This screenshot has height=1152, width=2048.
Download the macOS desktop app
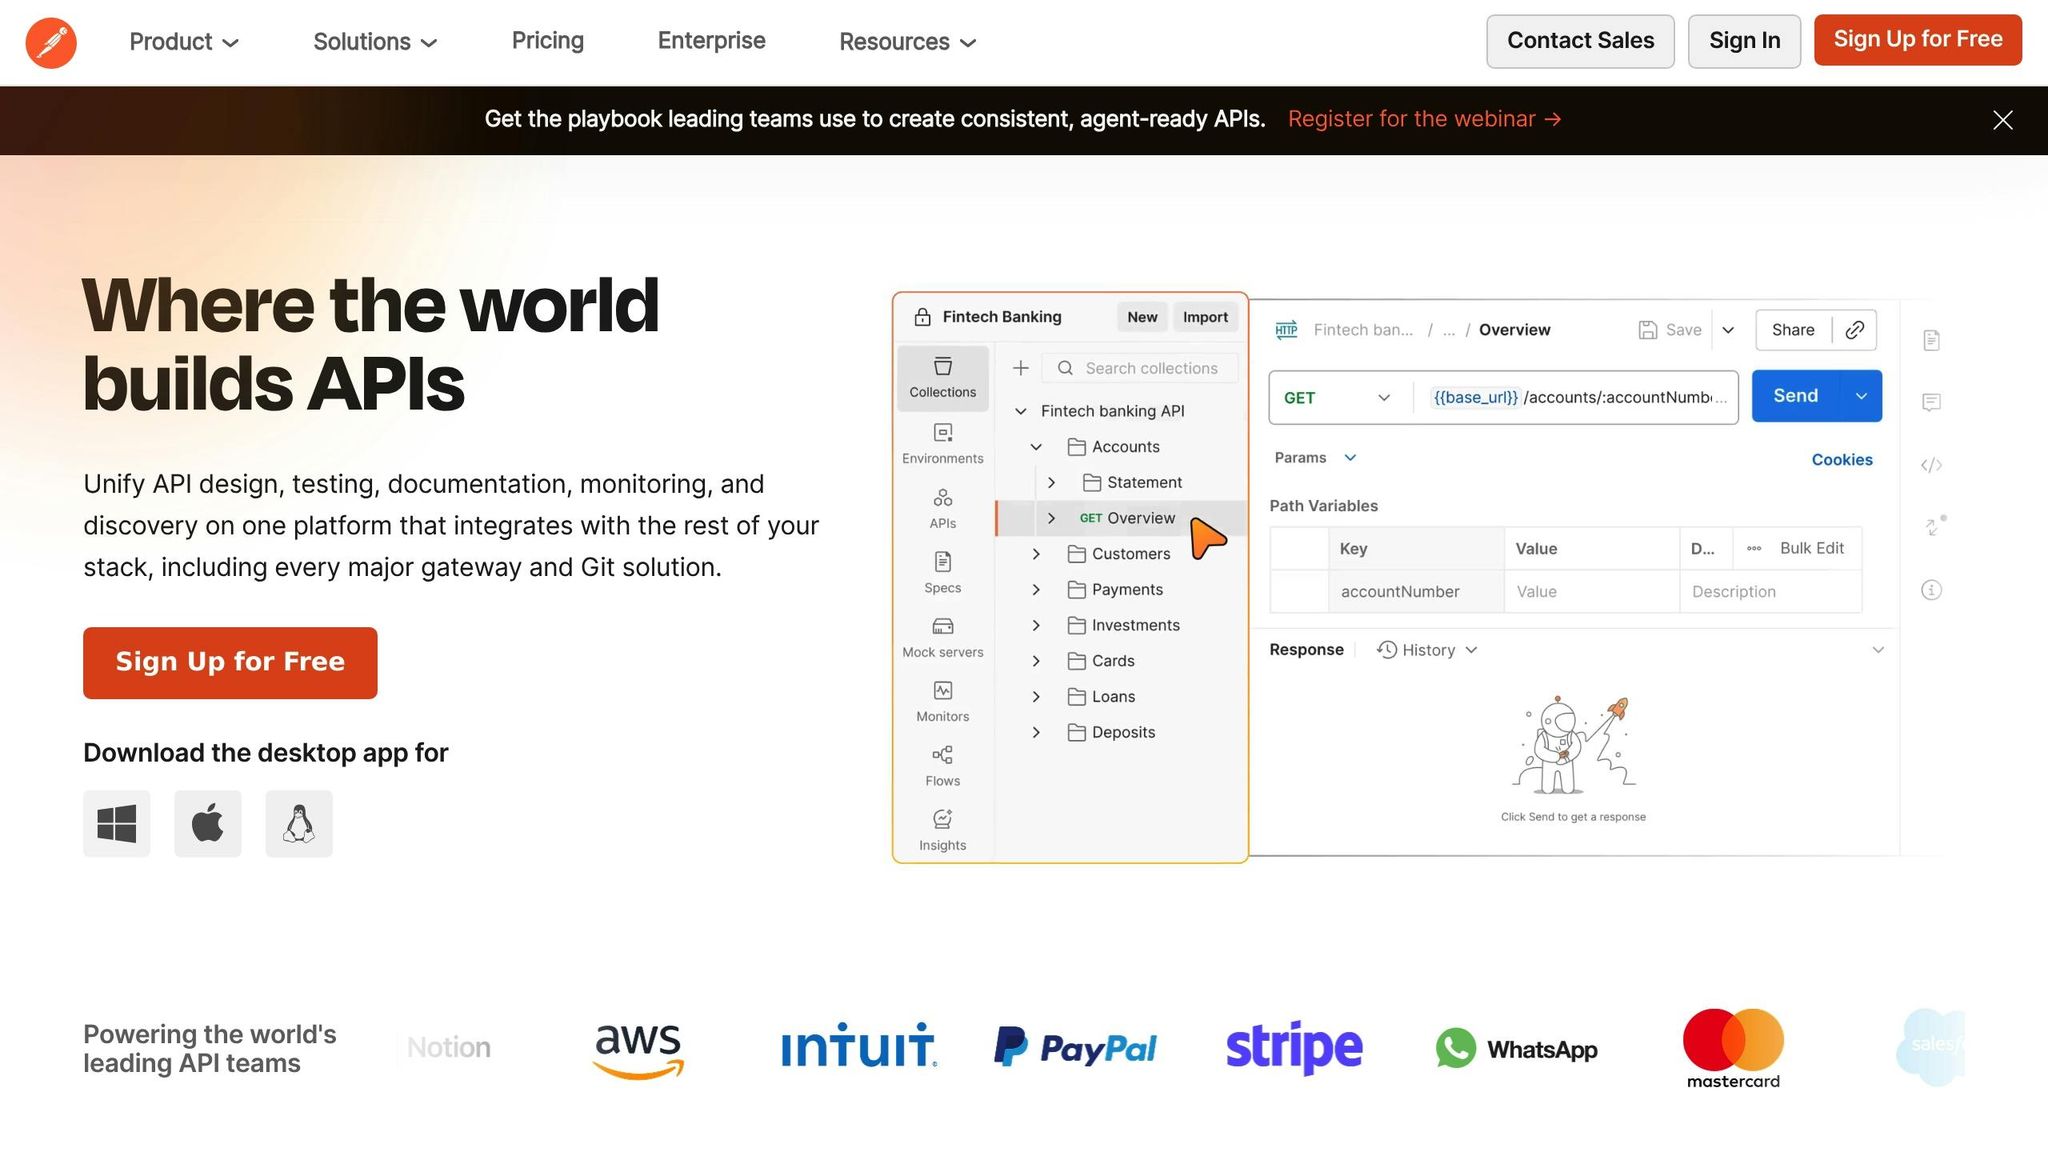click(x=208, y=824)
